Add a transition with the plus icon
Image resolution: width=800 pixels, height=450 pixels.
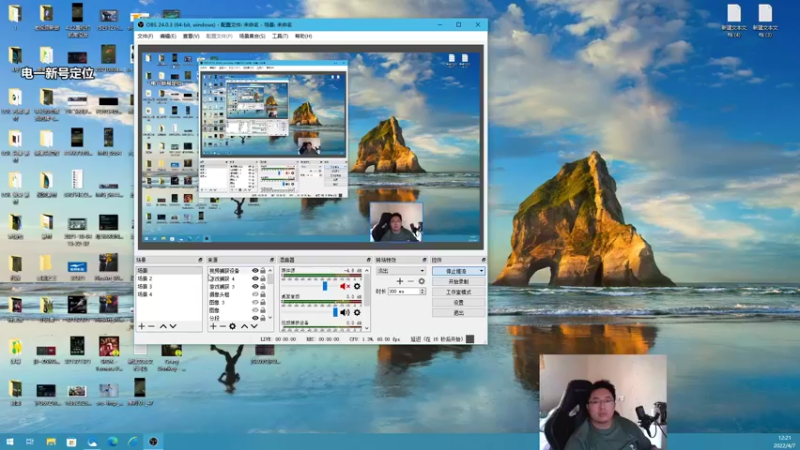tap(400, 281)
